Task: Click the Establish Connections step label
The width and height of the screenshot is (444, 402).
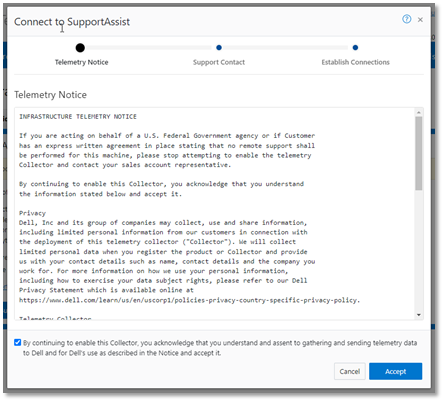Action: pyautogui.click(x=355, y=62)
